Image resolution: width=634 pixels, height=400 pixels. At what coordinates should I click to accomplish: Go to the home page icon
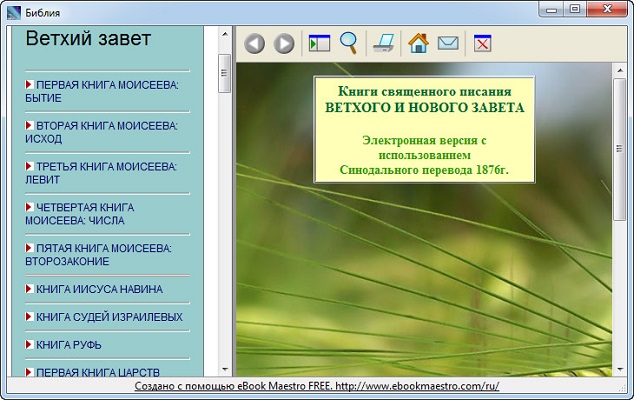[418, 43]
